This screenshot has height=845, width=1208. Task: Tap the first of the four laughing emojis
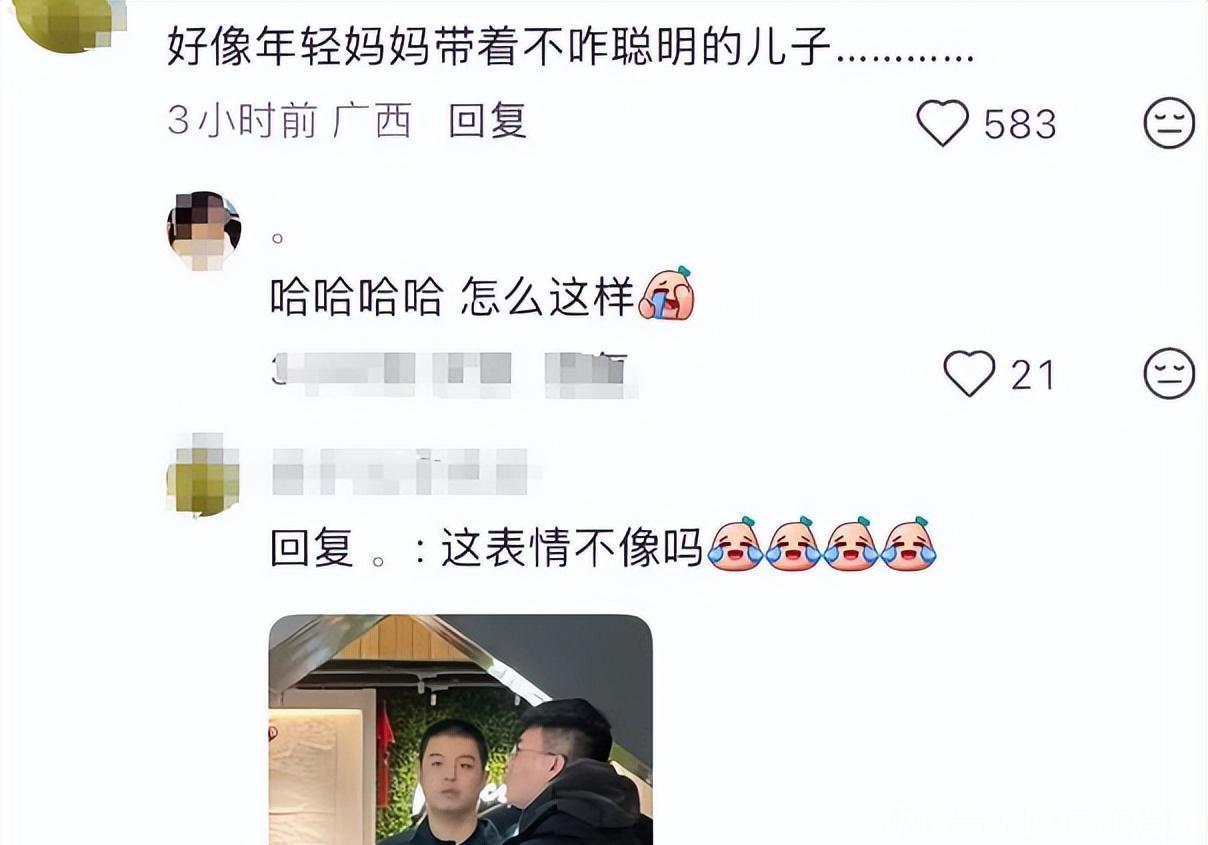pos(735,546)
